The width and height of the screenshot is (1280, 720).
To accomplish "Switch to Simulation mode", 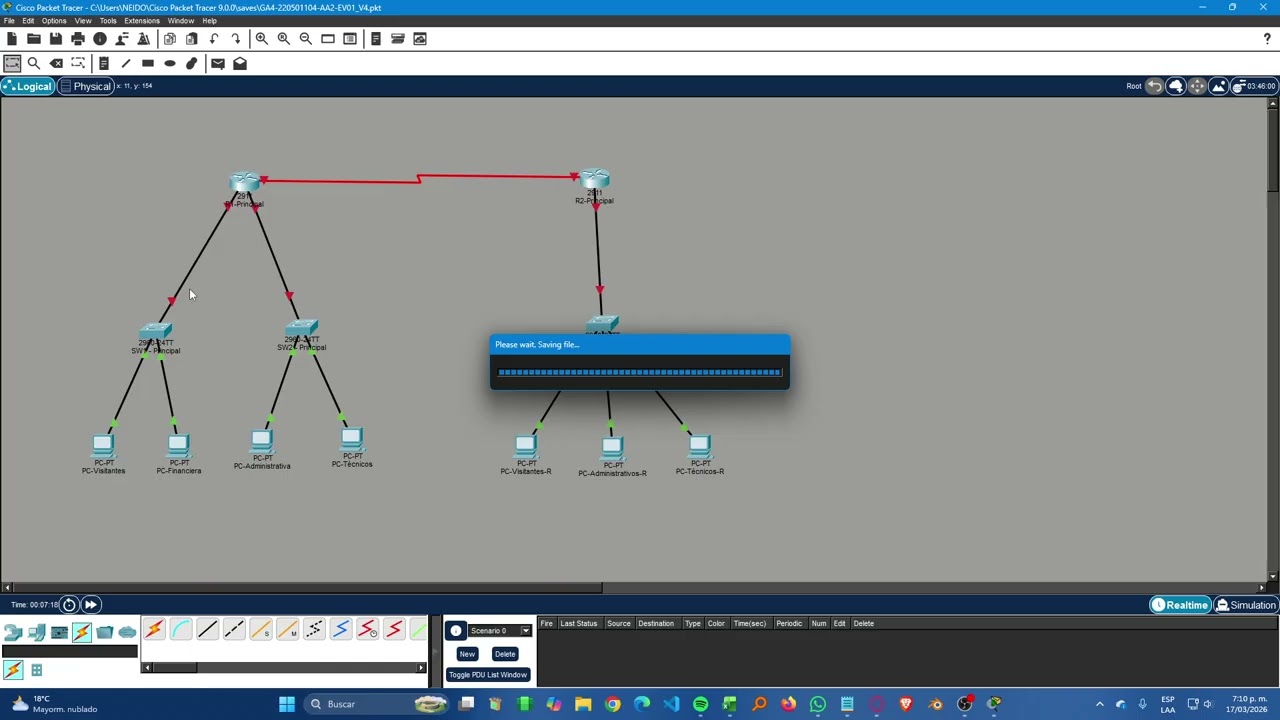I will point(1245,605).
